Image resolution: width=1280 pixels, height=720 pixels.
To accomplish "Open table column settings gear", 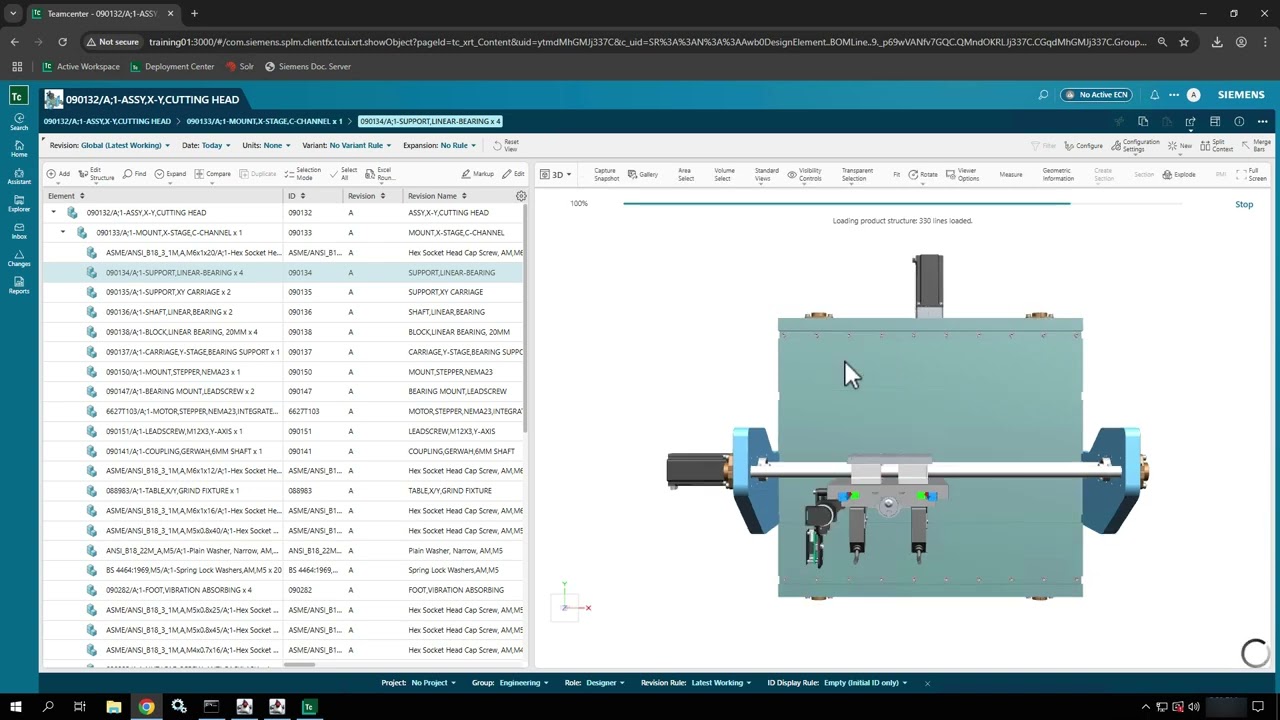I will point(521,196).
